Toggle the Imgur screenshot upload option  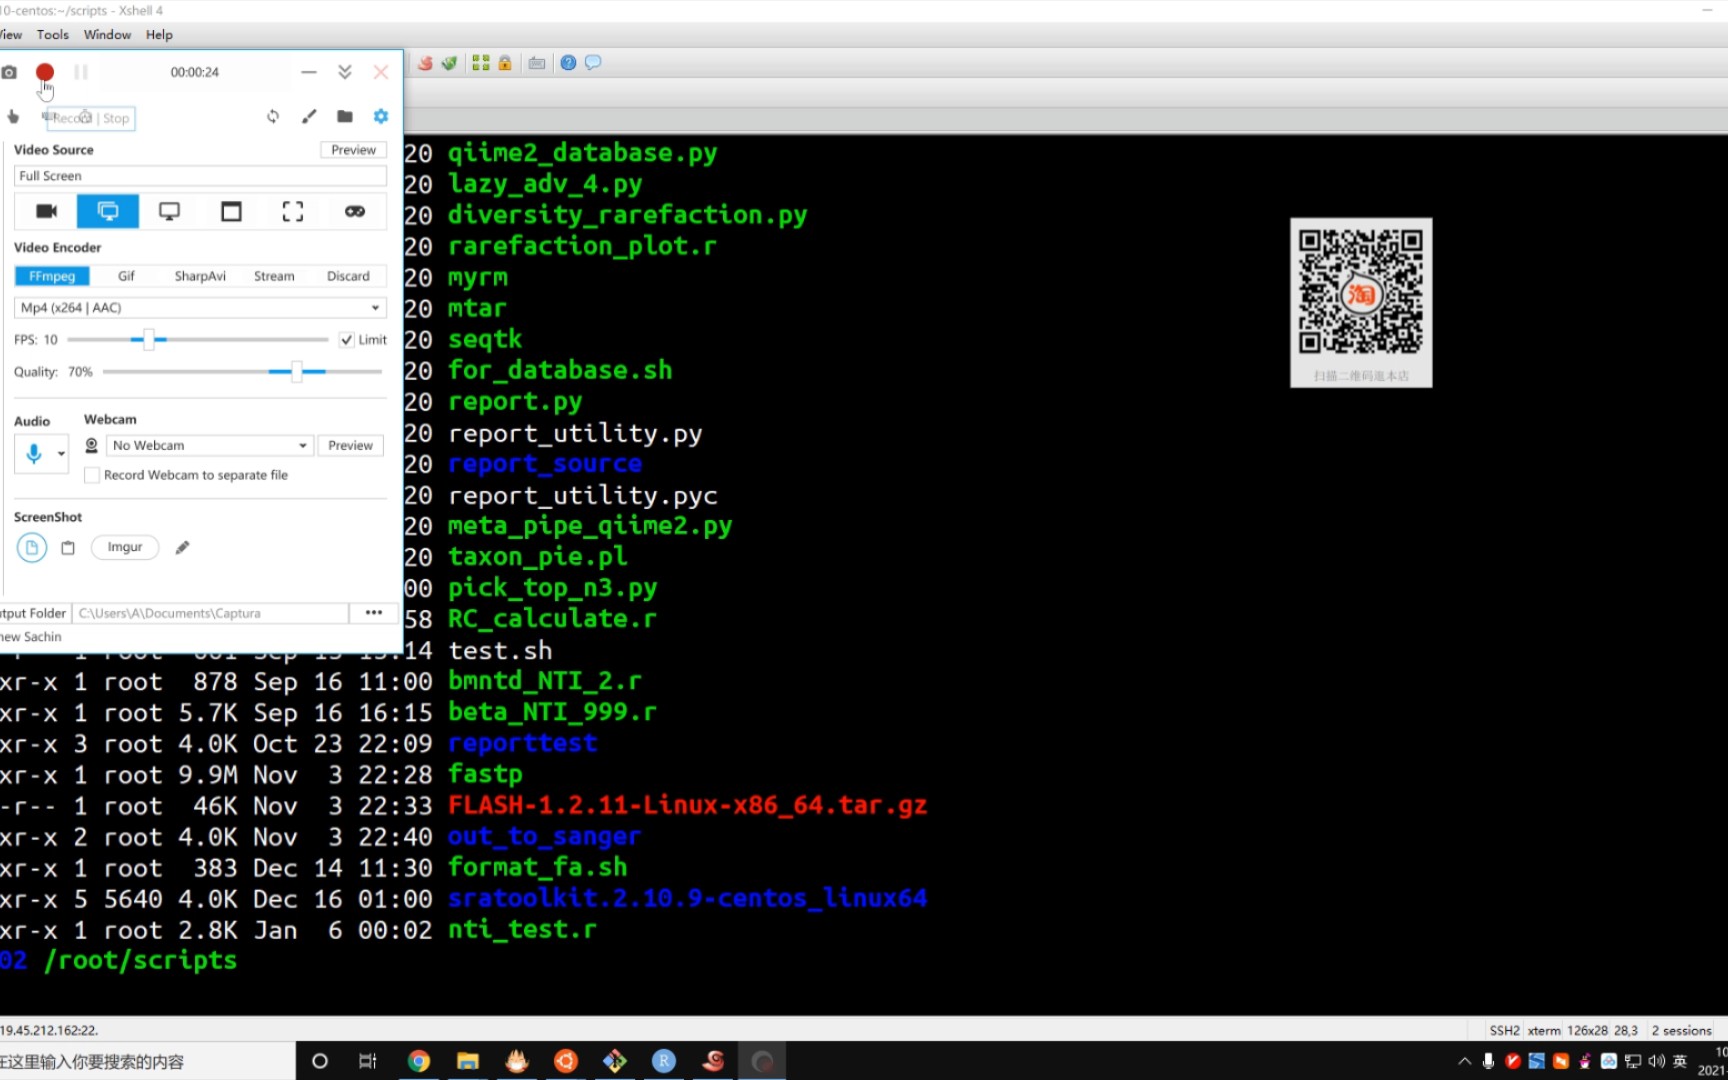125,547
